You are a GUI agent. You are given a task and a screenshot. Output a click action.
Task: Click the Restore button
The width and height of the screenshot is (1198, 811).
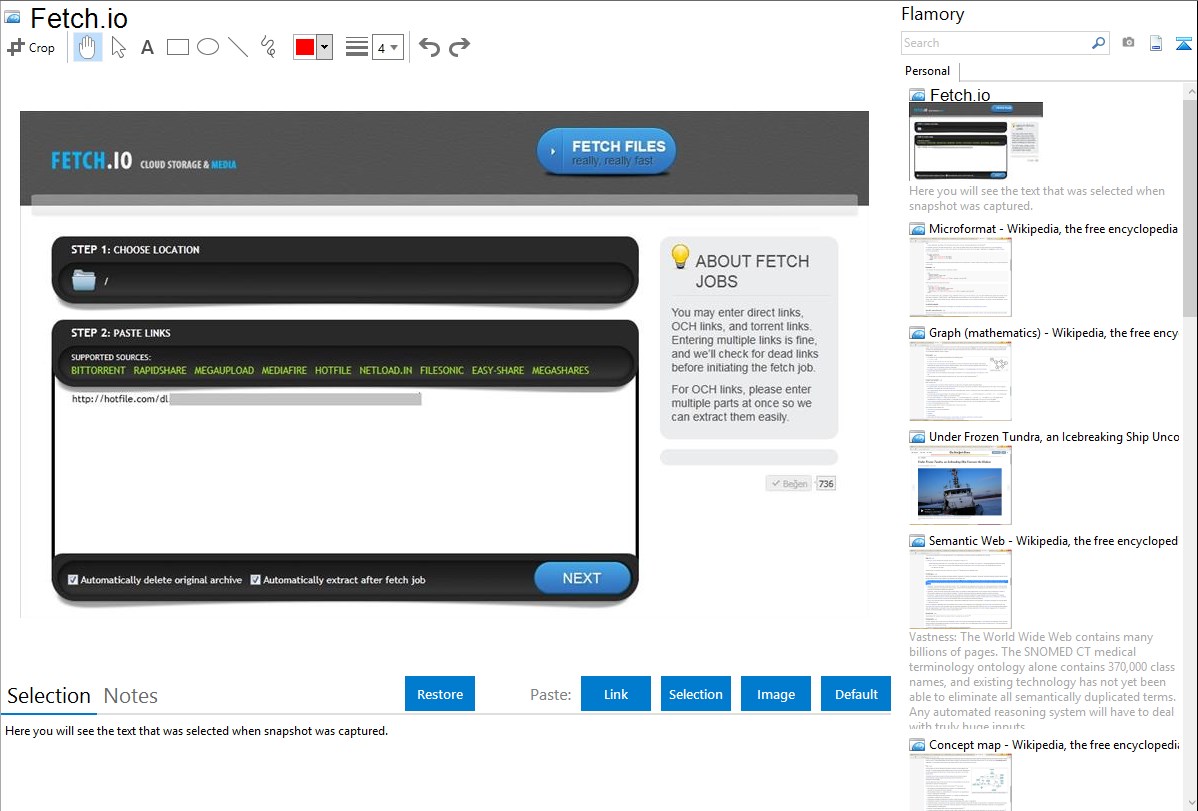coord(440,694)
